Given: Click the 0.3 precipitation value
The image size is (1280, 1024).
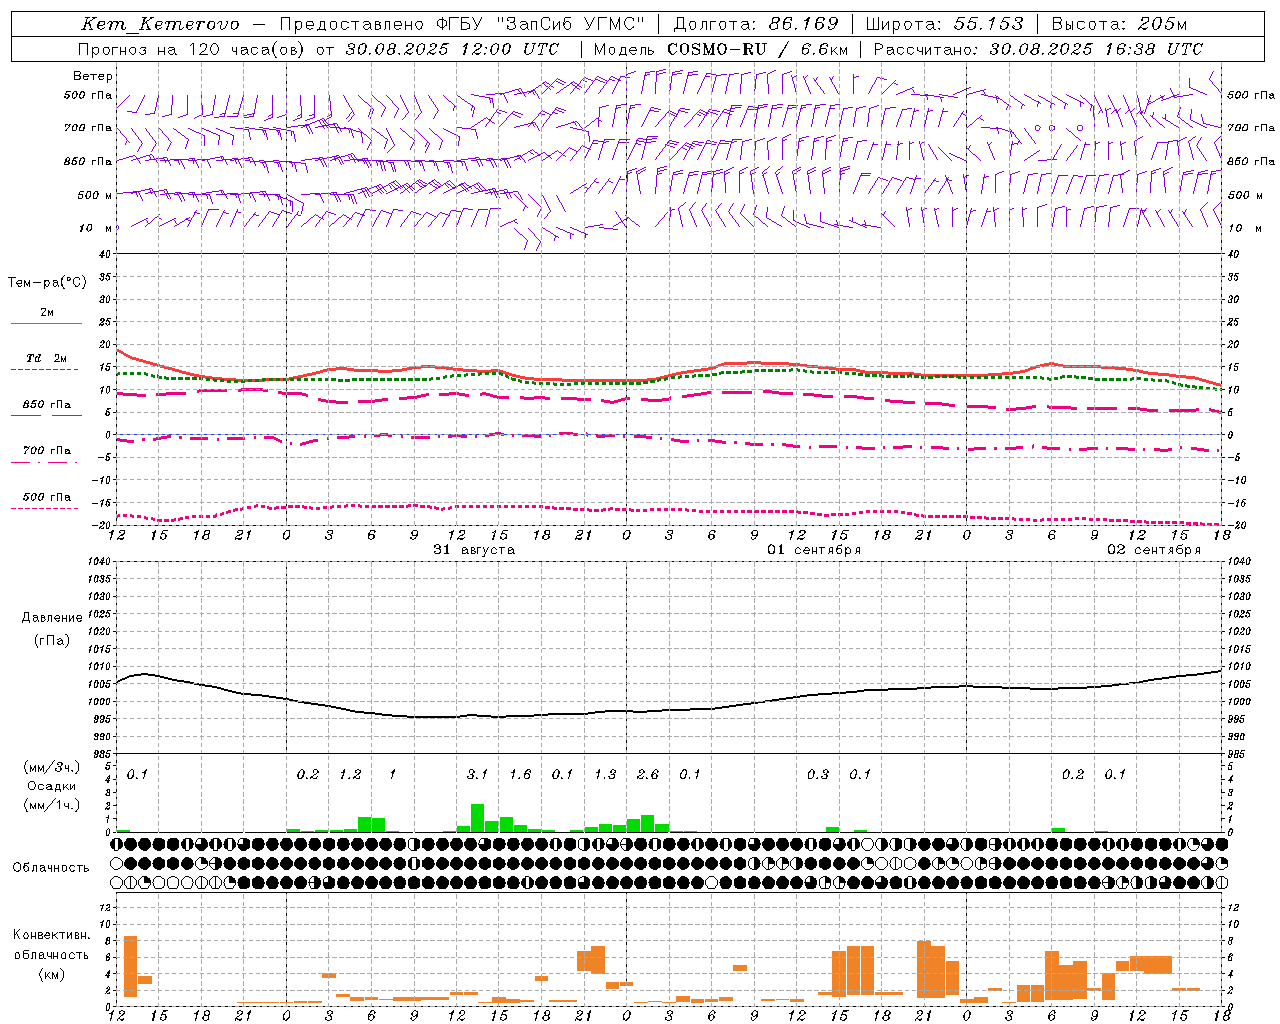Looking at the screenshot, I should pyautogui.click(x=818, y=774).
